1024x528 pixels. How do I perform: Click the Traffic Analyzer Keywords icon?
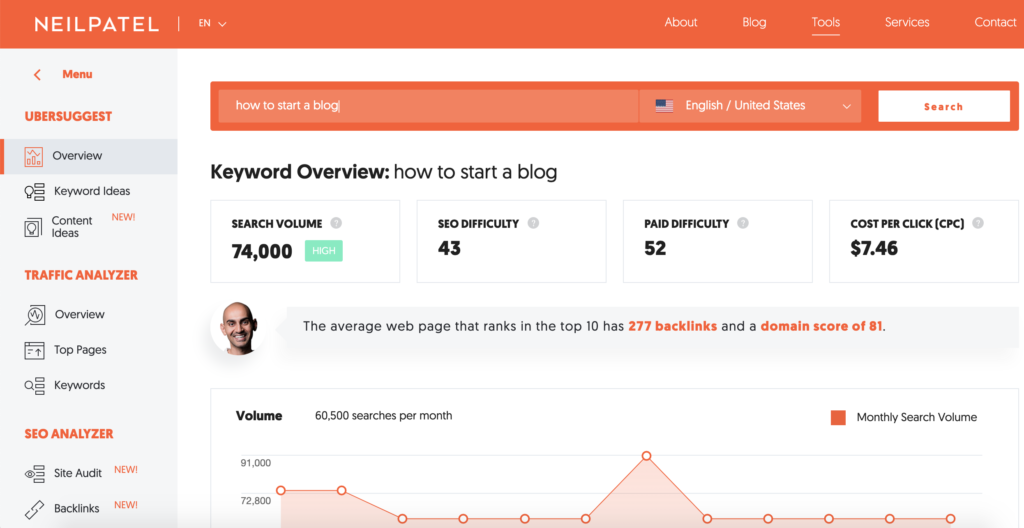(34, 386)
